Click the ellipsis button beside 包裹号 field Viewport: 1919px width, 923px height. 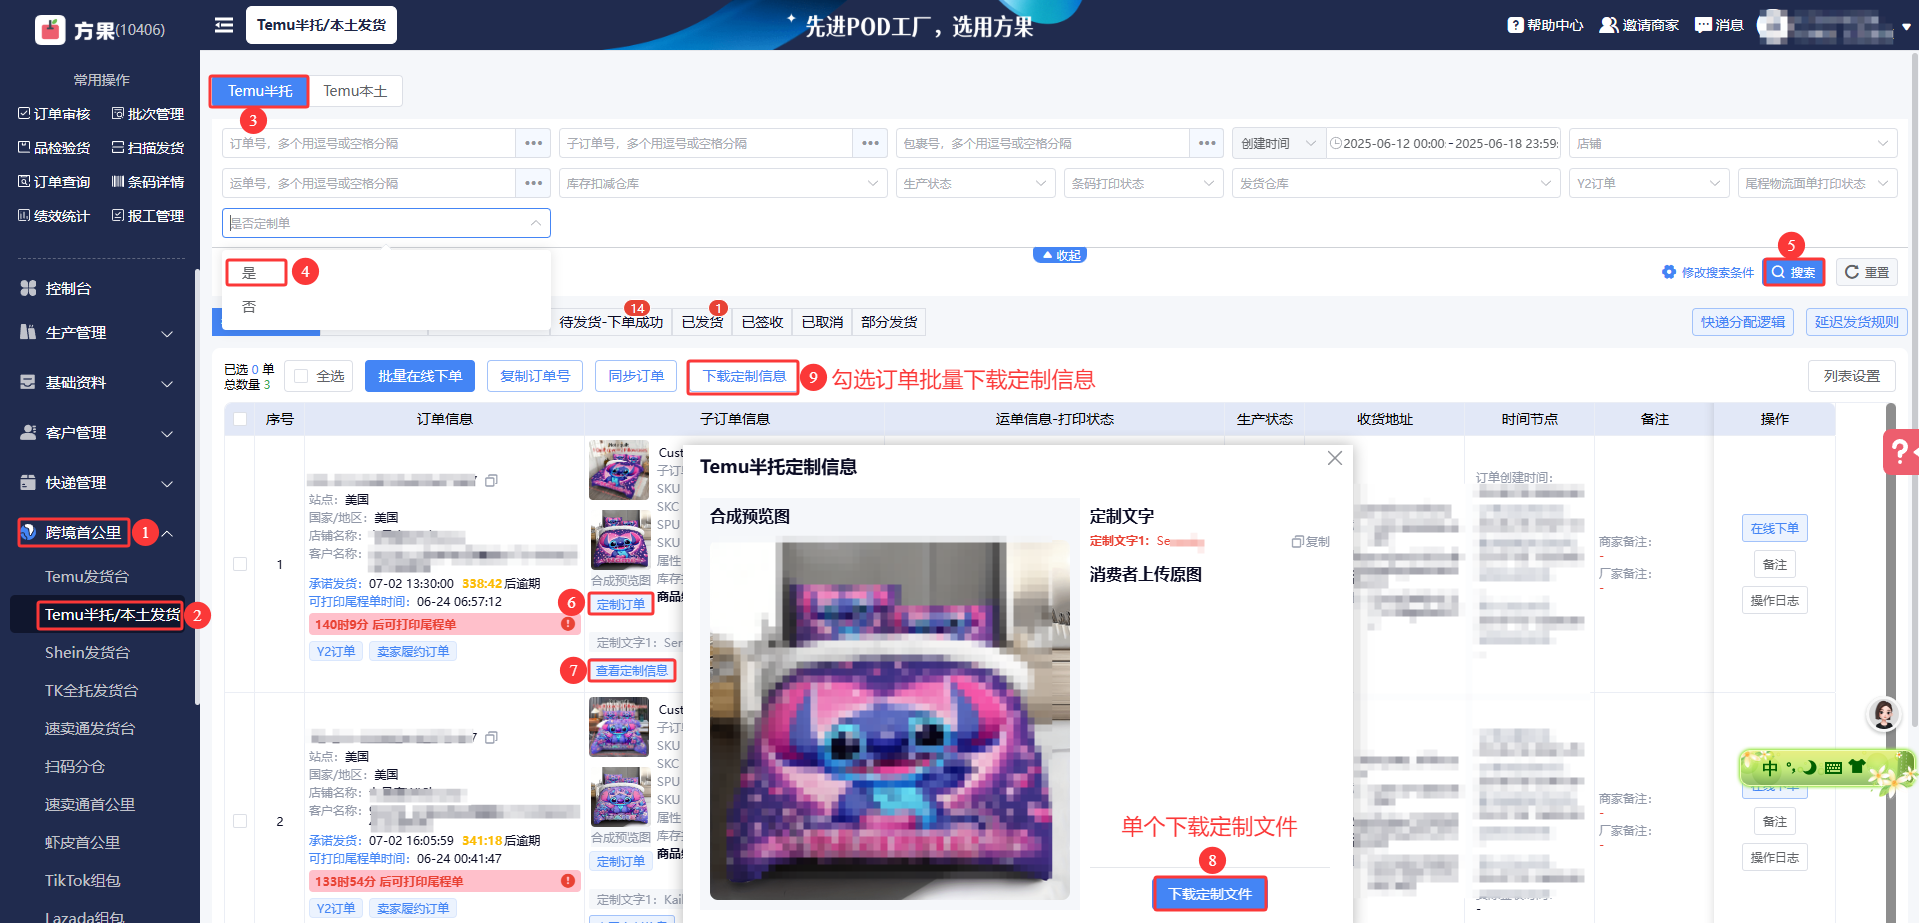[x=1207, y=143]
